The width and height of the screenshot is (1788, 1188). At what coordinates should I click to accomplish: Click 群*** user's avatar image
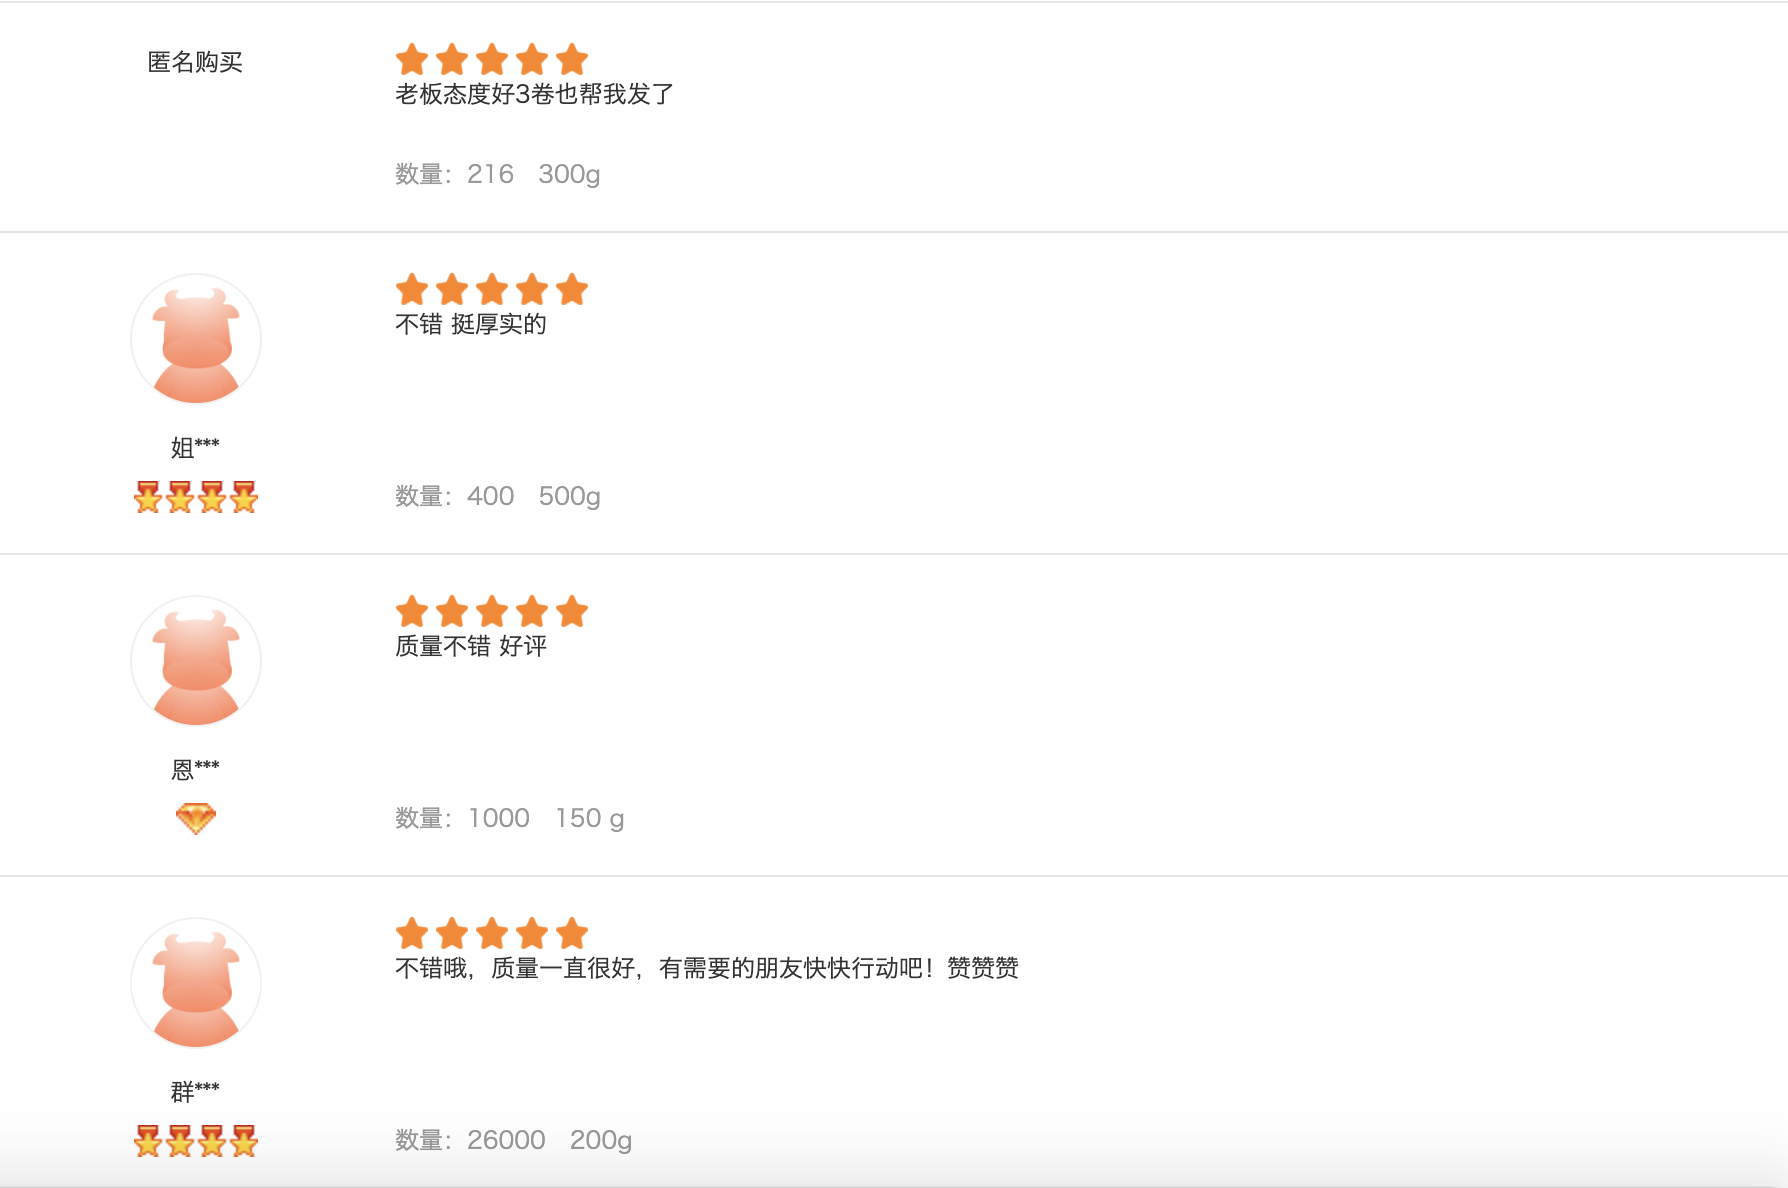pyautogui.click(x=196, y=983)
